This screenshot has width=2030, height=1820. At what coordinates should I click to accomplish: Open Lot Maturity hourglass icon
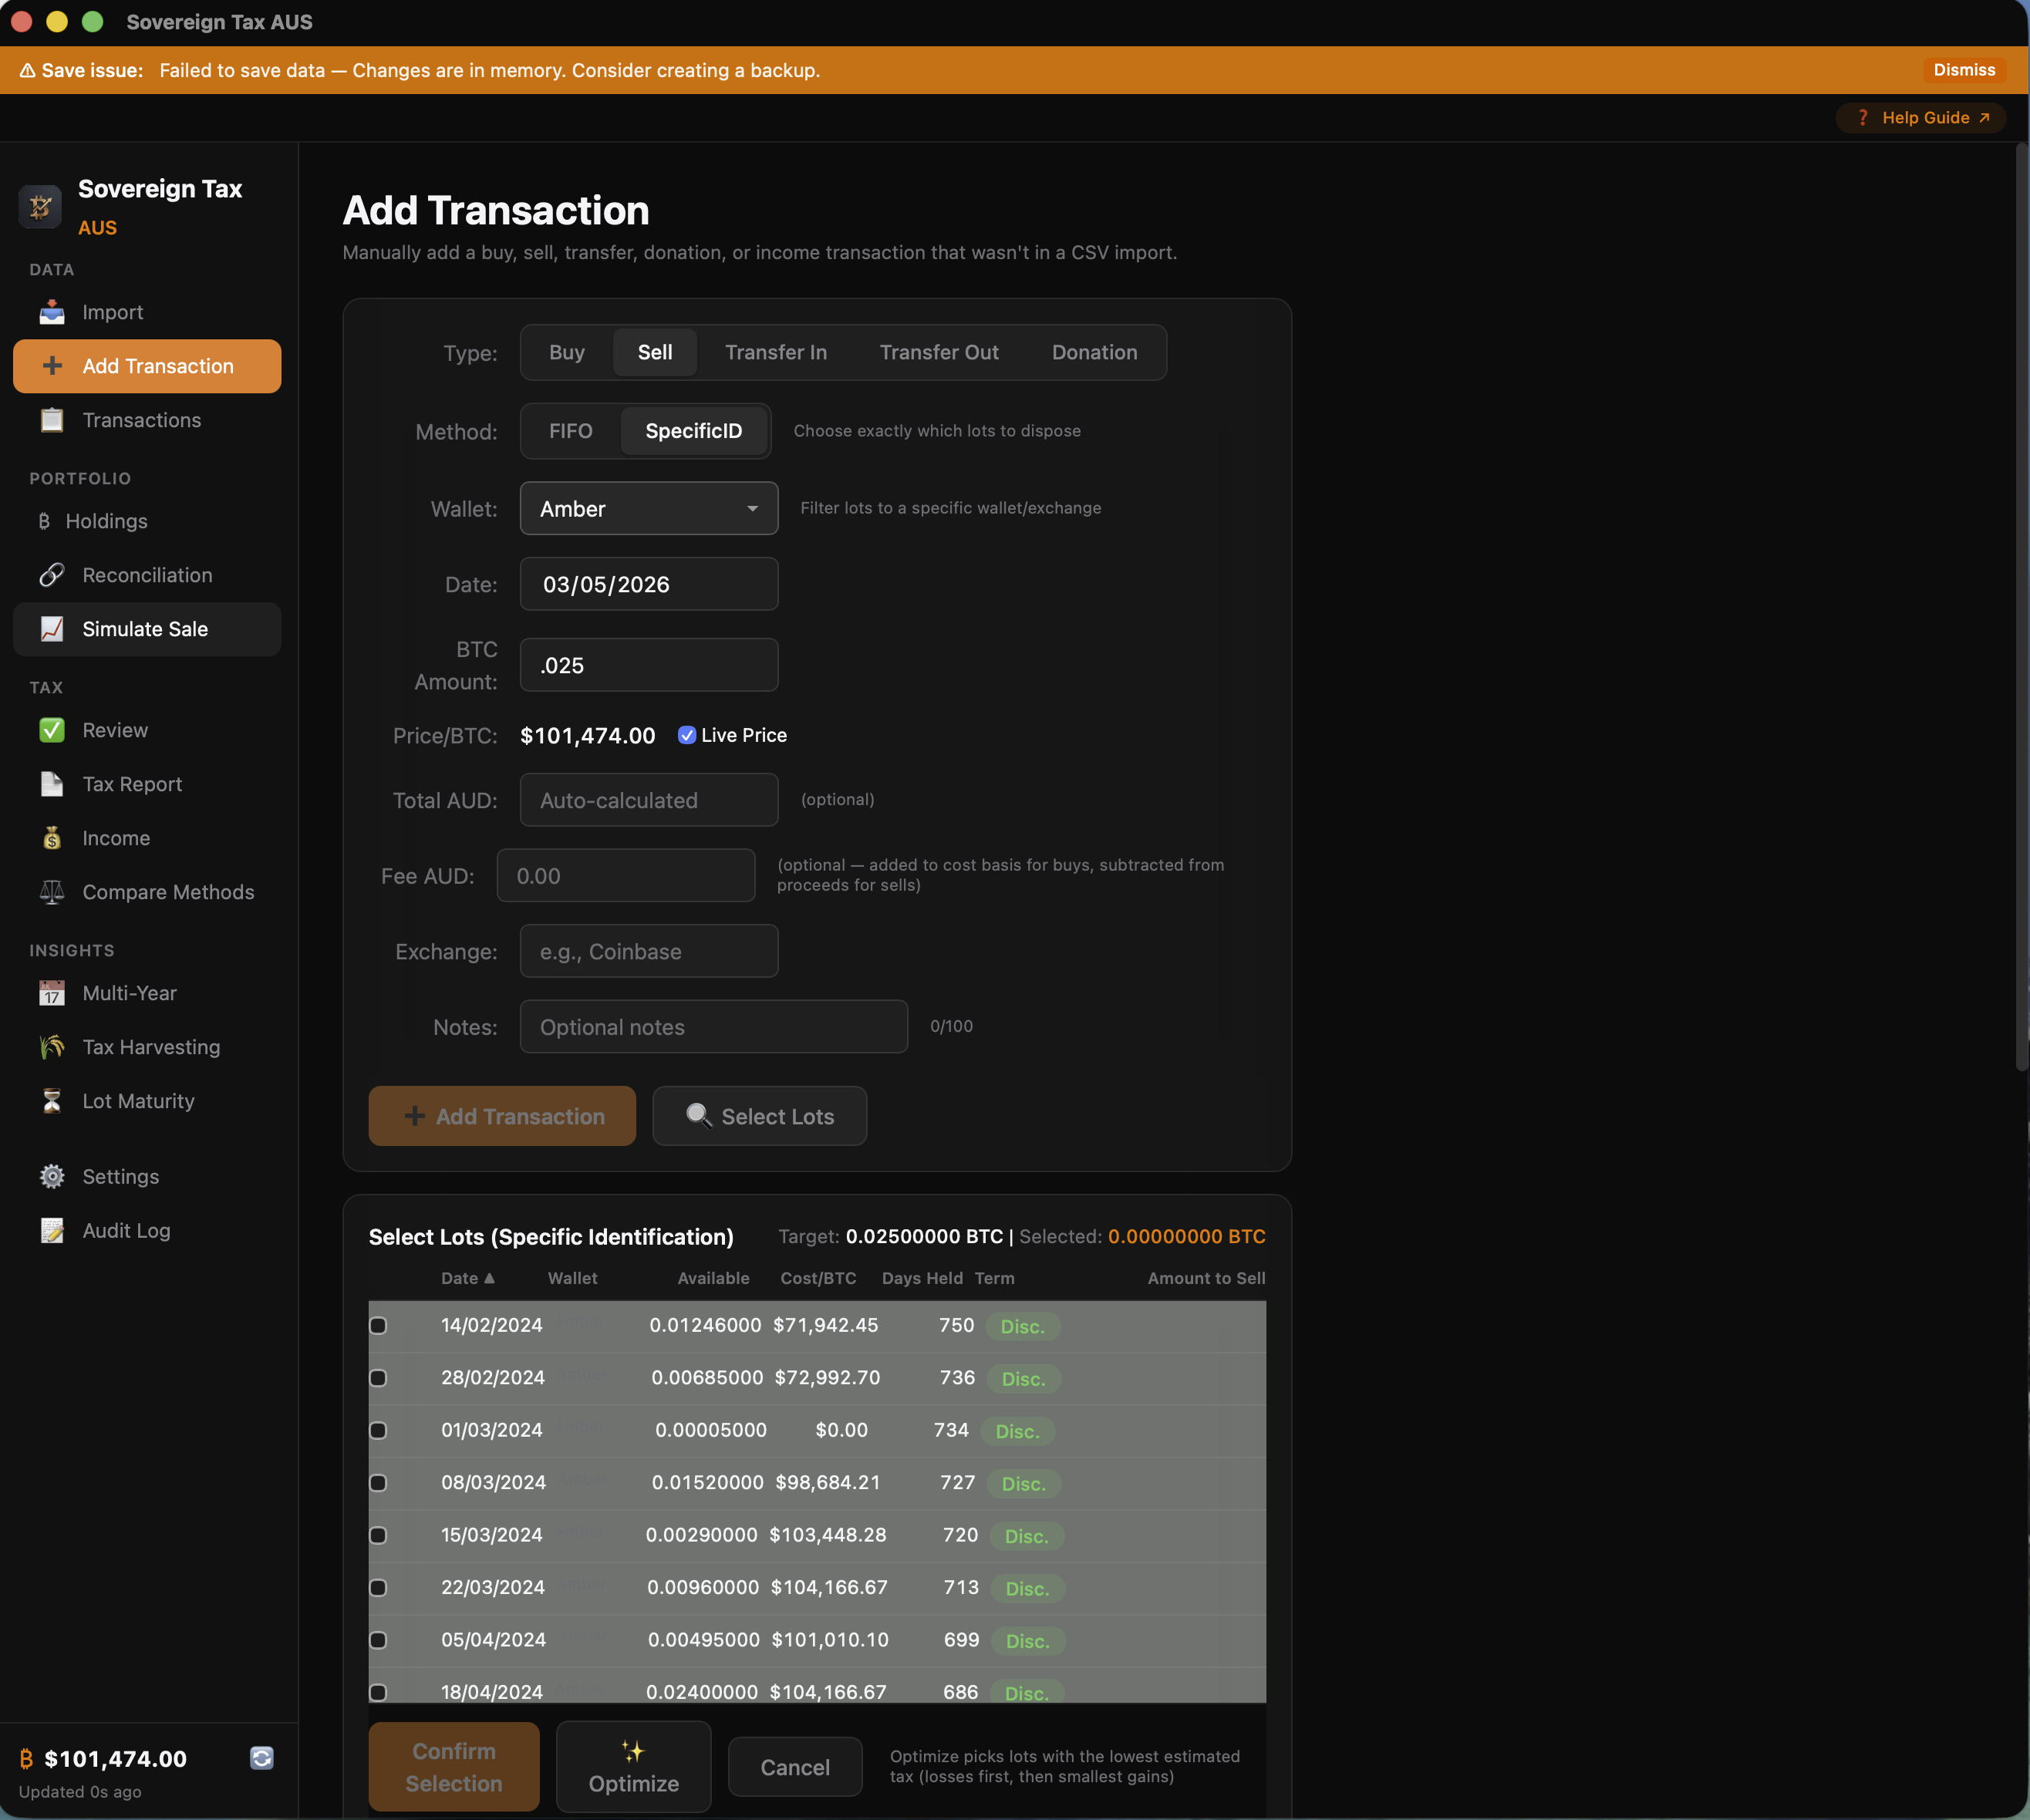[52, 1101]
